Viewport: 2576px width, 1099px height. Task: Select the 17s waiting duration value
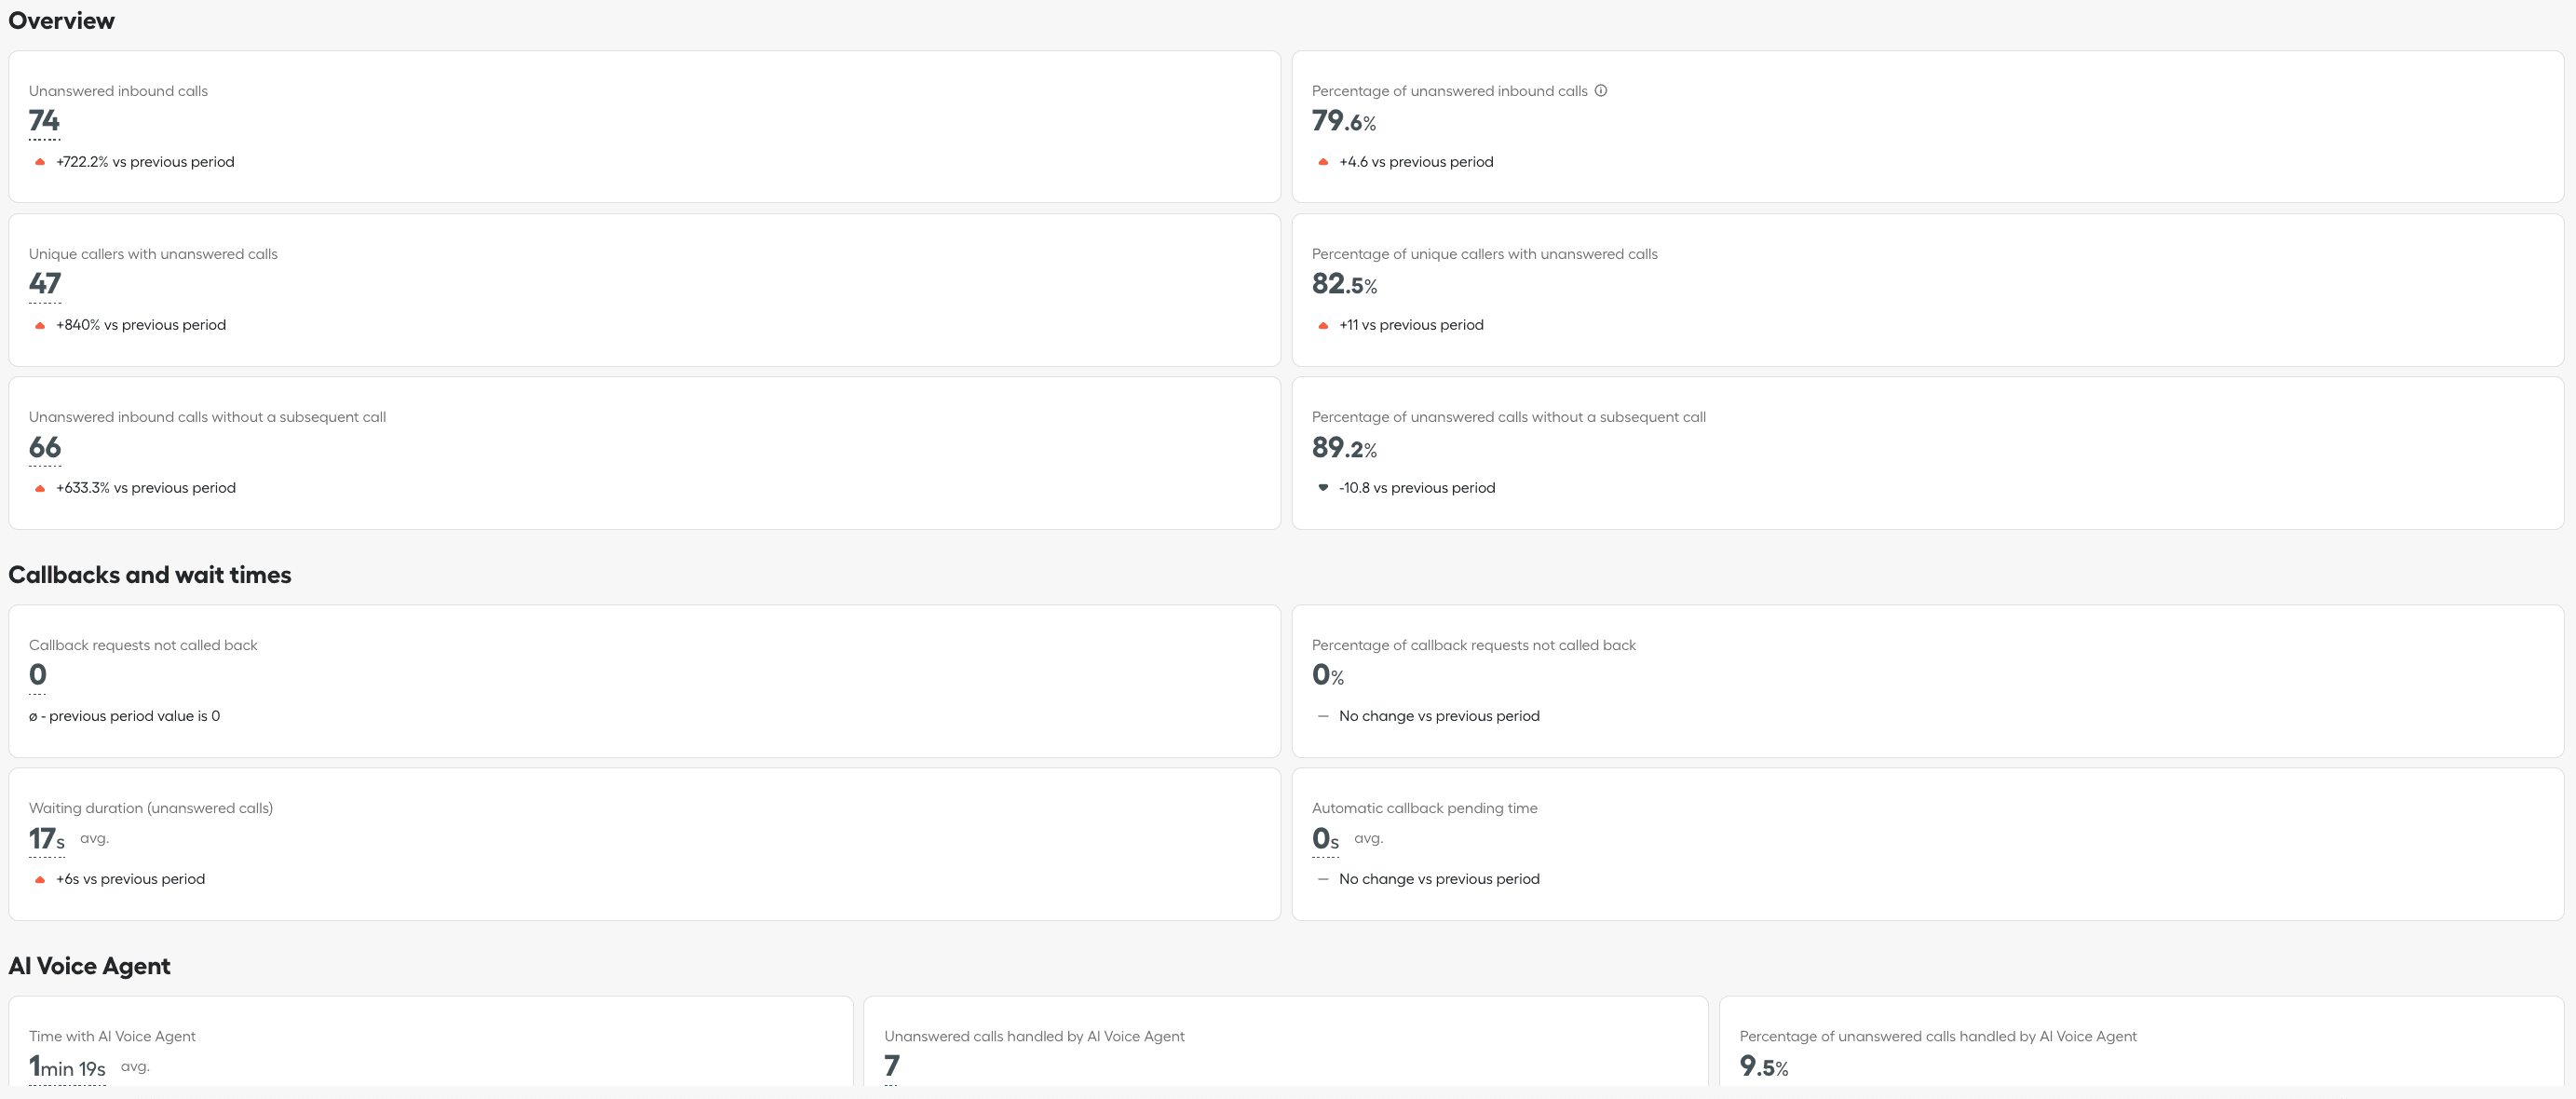pyautogui.click(x=46, y=840)
